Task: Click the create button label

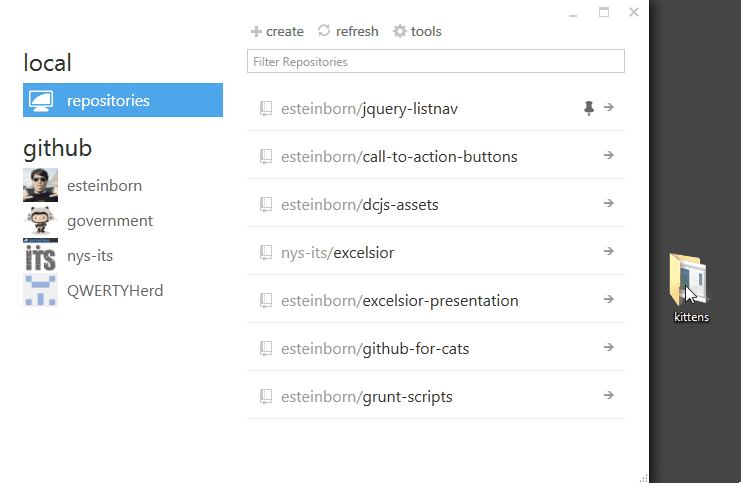Action: [285, 32]
